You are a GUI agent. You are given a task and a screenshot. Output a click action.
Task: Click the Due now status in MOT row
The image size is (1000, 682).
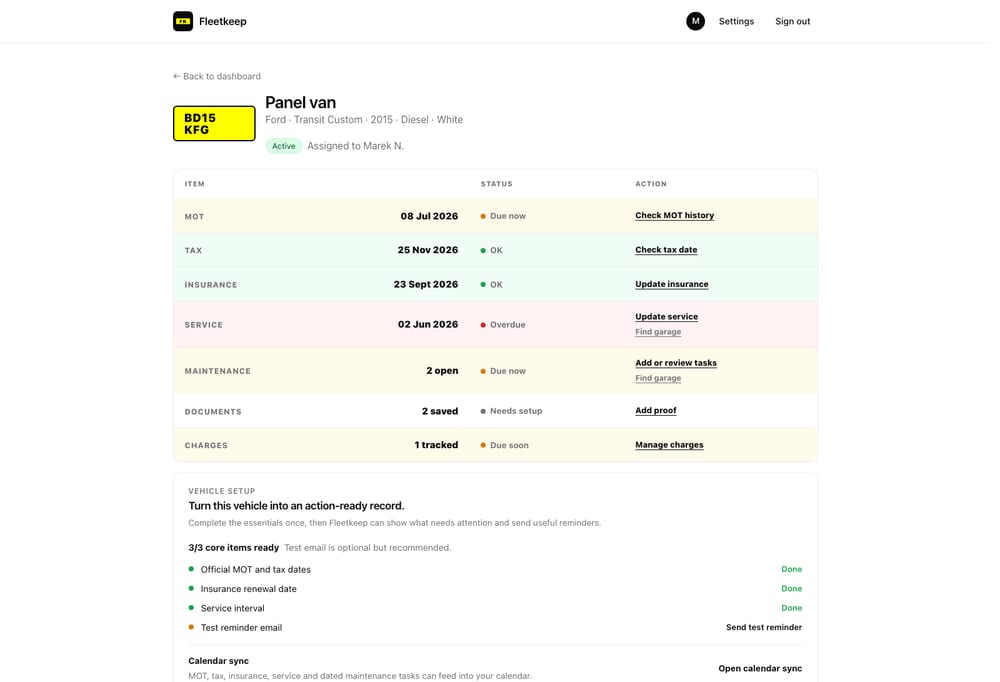(503, 216)
